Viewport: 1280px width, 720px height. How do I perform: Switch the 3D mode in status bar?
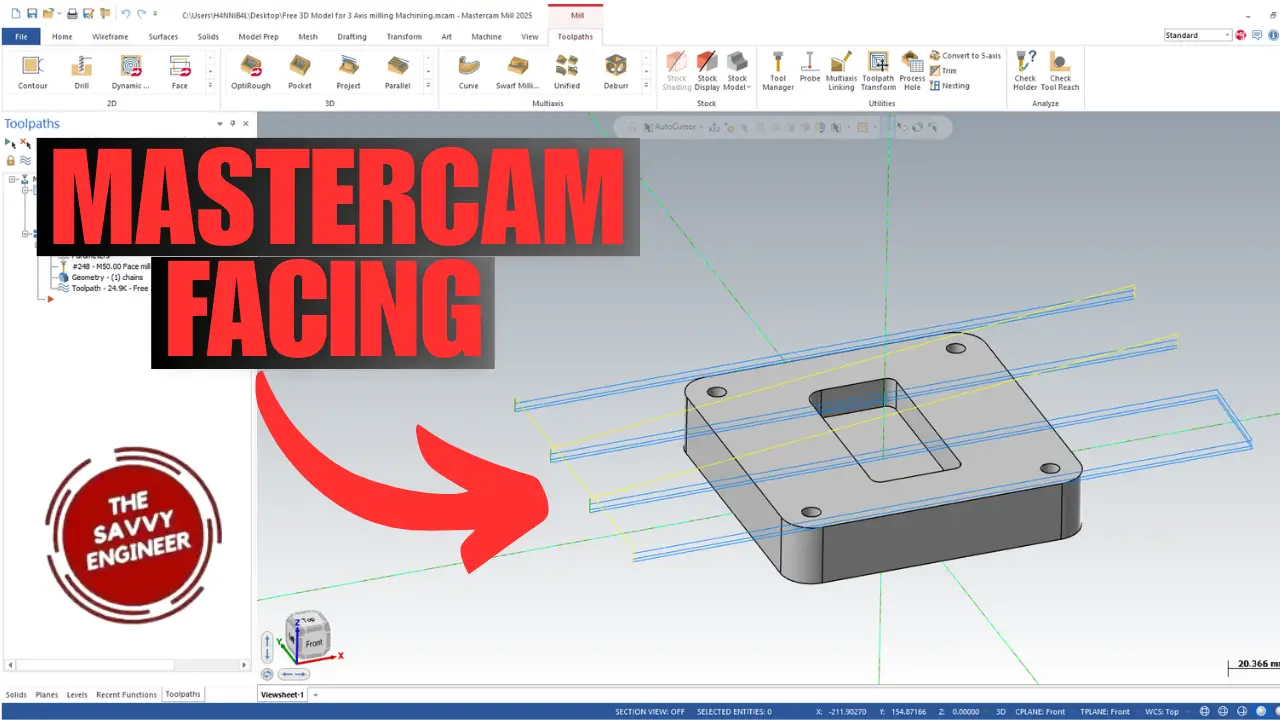point(1001,712)
